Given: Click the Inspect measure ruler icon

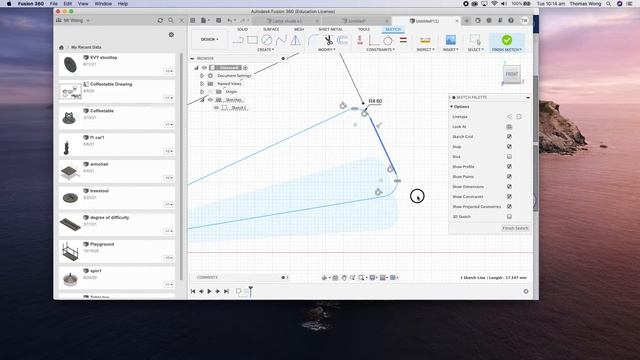Looking at the screenshot, I should pyautogui.click(x=425, y=40).
